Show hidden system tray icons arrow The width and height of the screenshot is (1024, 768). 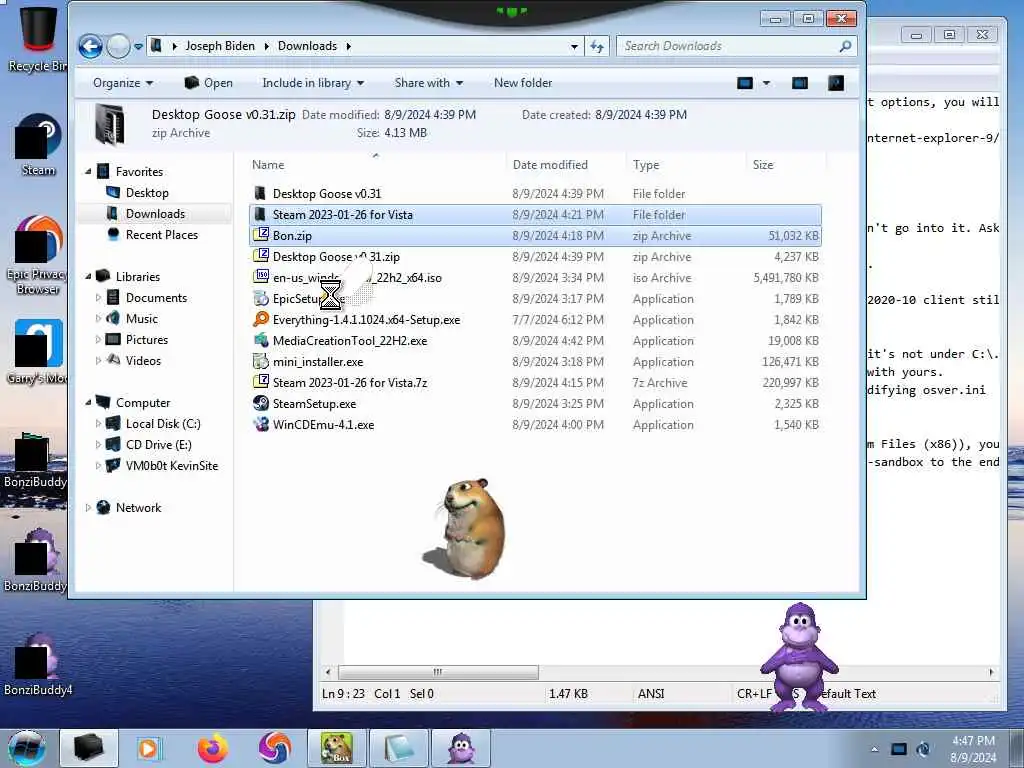pos(874,749)
